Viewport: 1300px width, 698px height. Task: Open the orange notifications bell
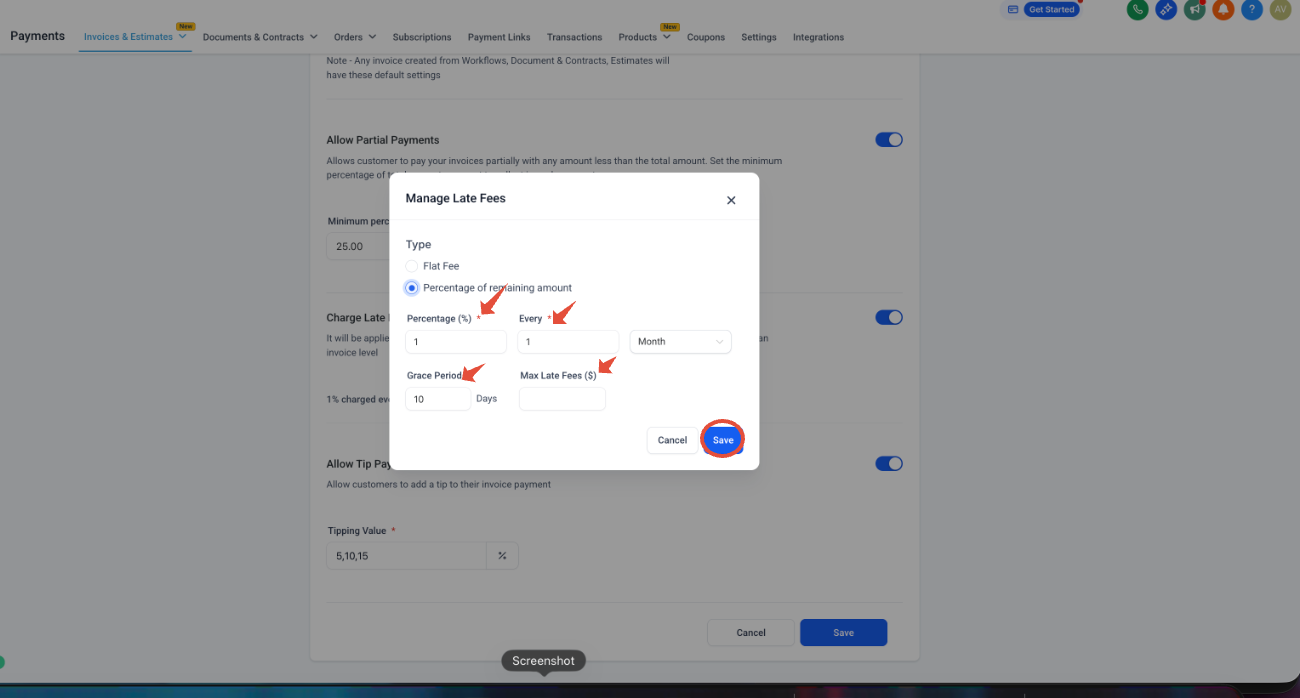pyautogui.click(x=1223, y=9)
